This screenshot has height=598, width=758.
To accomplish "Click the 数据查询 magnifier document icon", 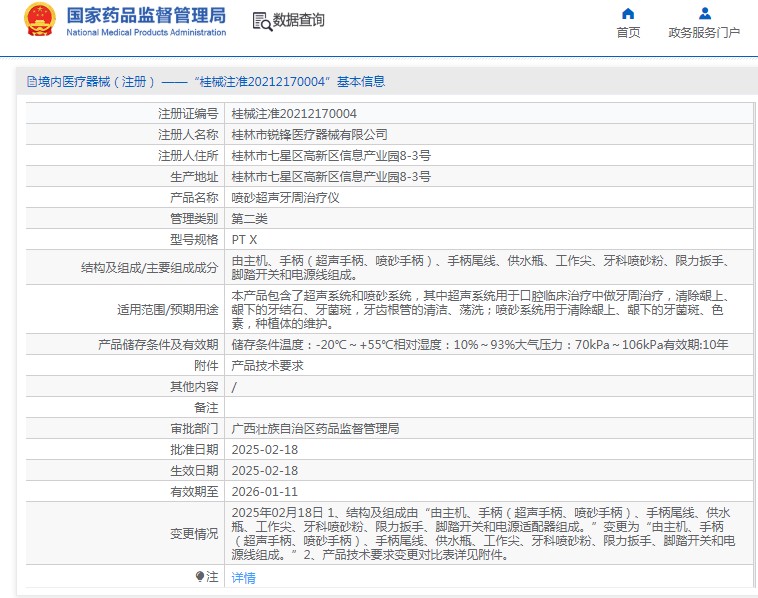I will [261, 21].
